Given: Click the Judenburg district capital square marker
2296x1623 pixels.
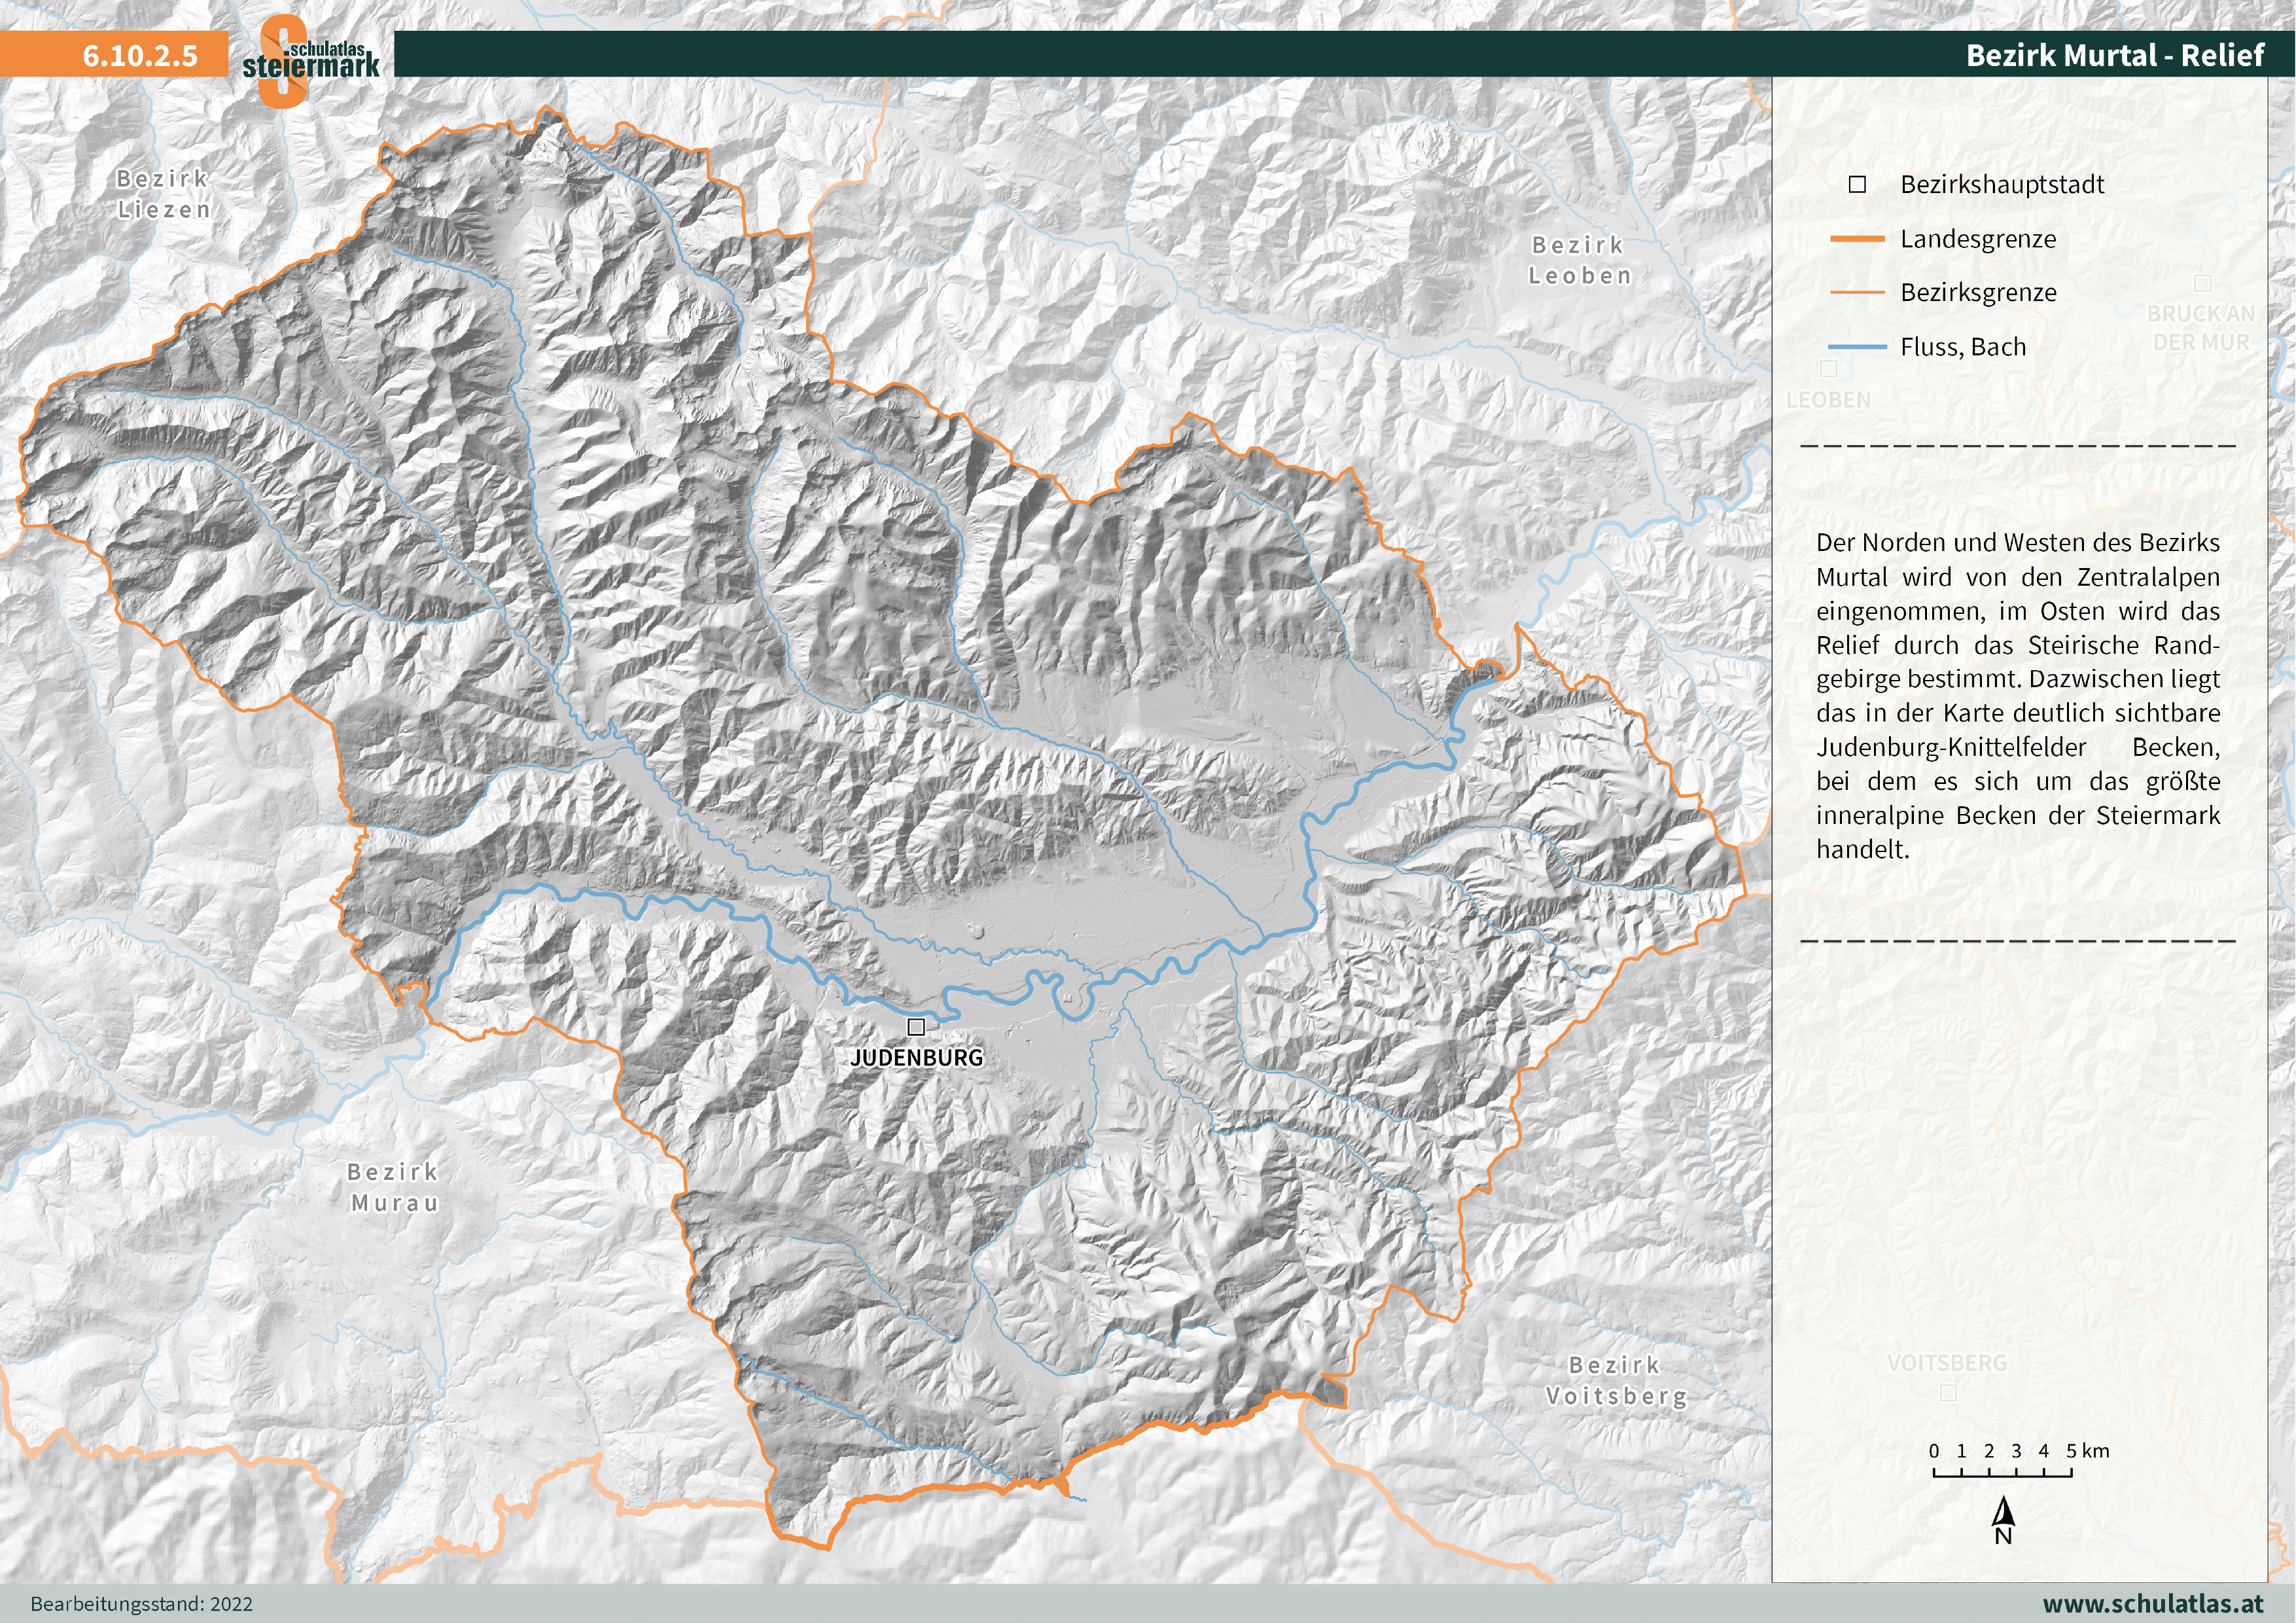Looking at the screenshot, I should coord(916,1027).
